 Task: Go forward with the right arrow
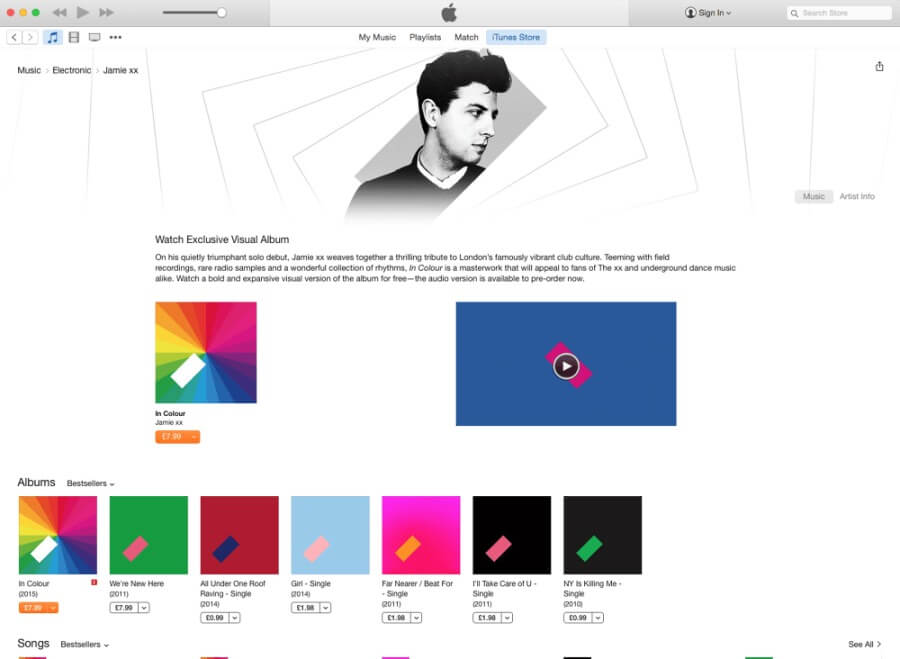[30, 37]
